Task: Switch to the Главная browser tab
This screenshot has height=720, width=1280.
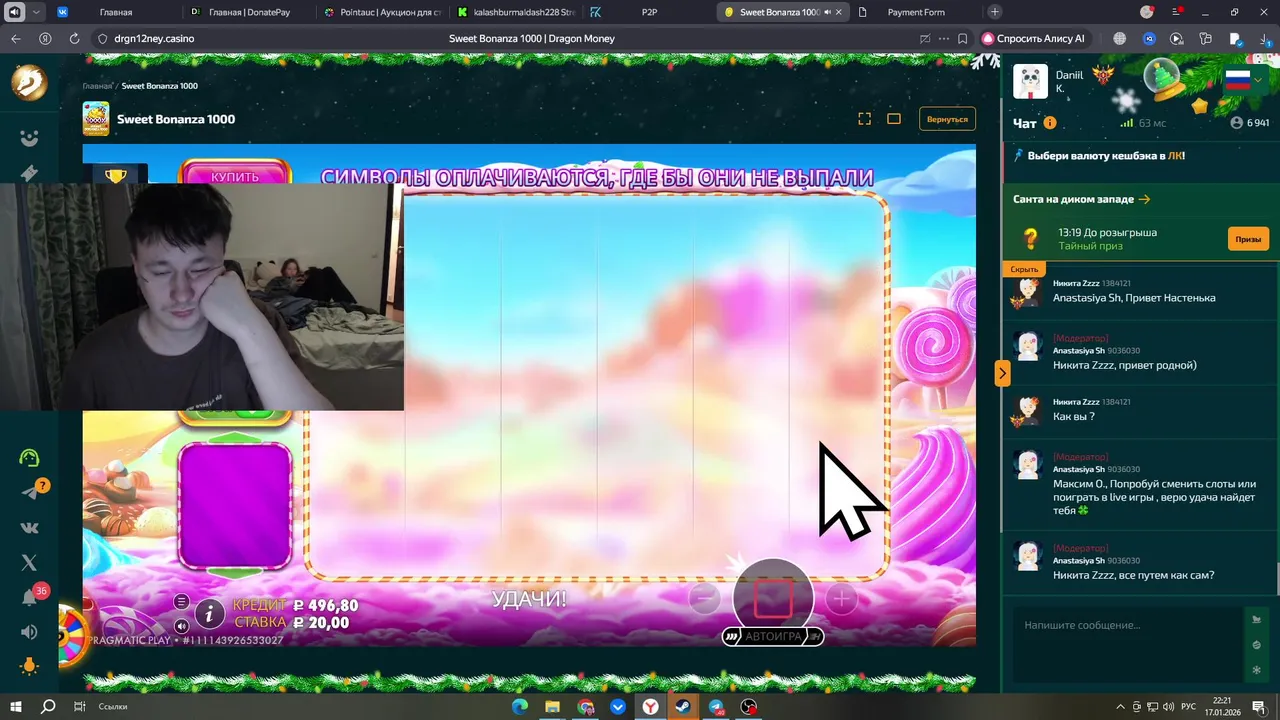Action: click(117, 12)
